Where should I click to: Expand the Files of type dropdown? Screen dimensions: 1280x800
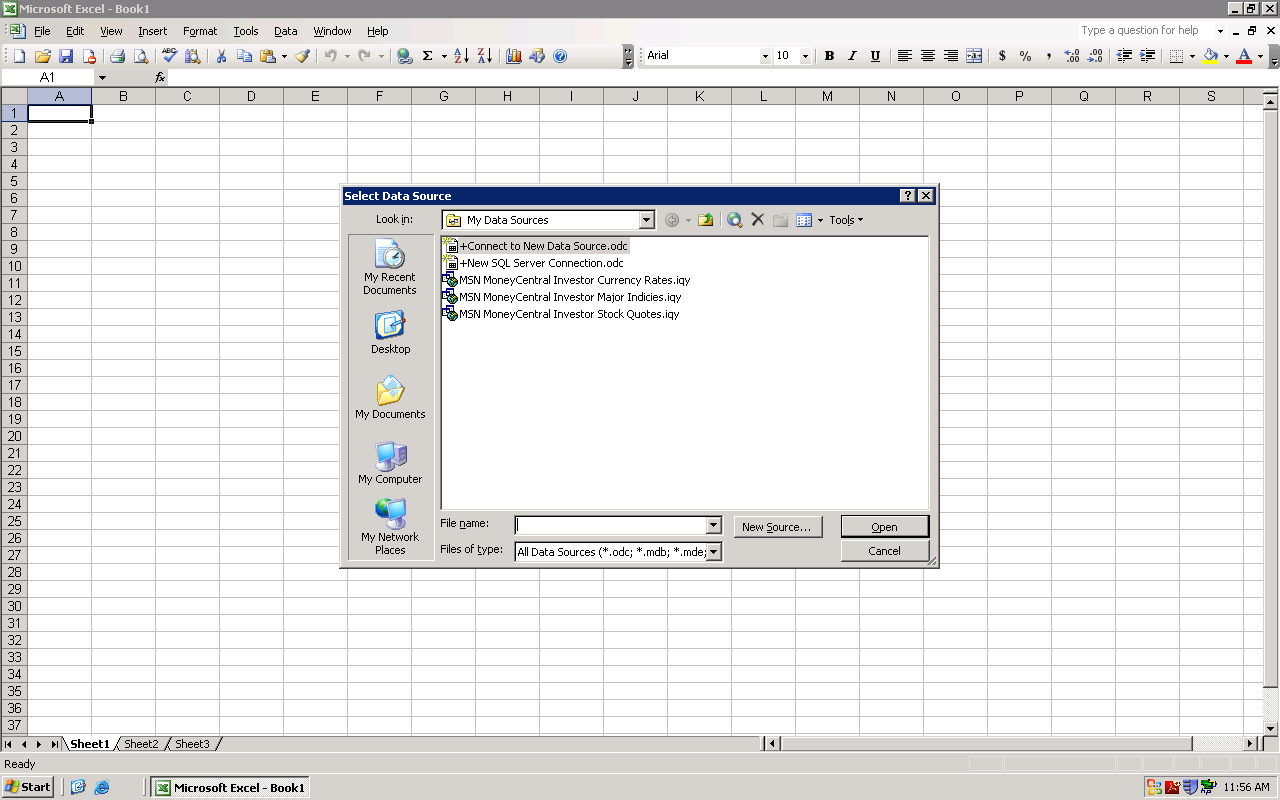point(713,552)
